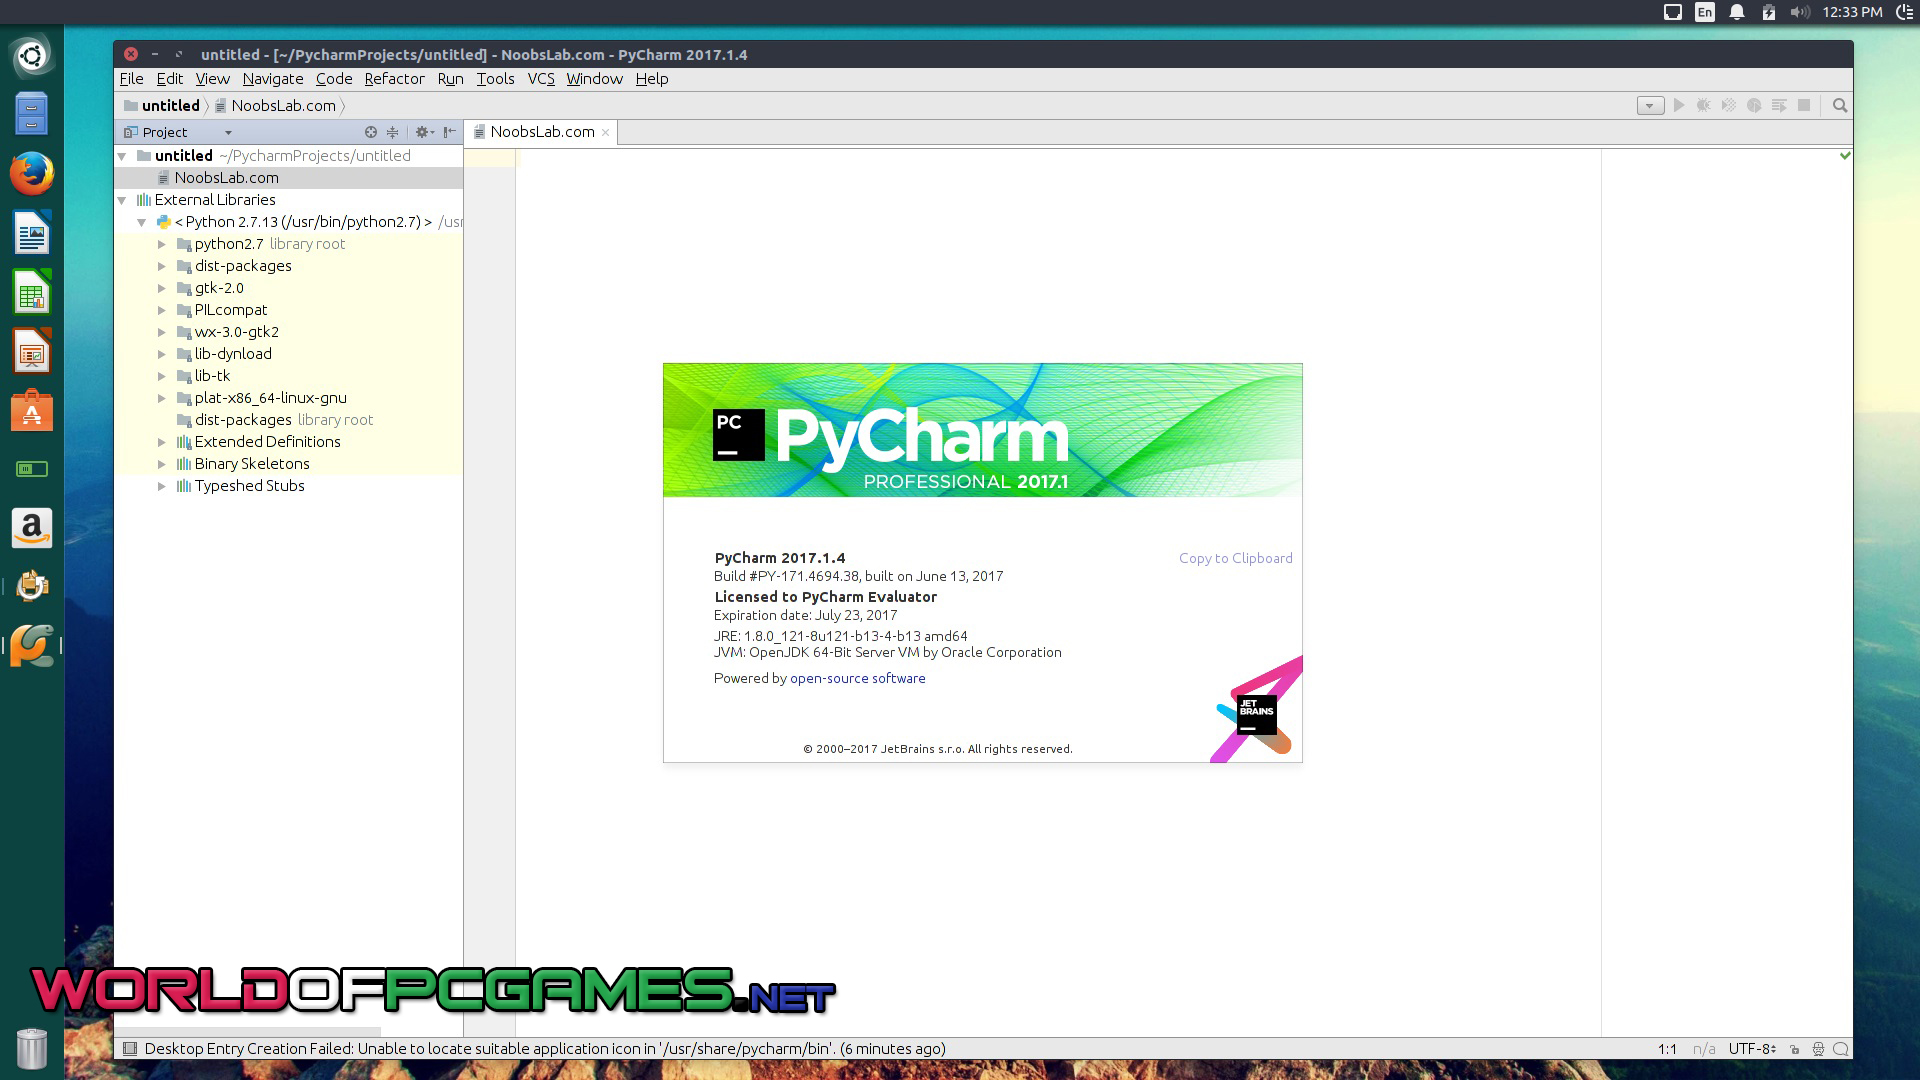The height and width of the screenshot is (1080, 1920).
Task: Toggle the file read-only lock icon
Action: [1795, 1049]
